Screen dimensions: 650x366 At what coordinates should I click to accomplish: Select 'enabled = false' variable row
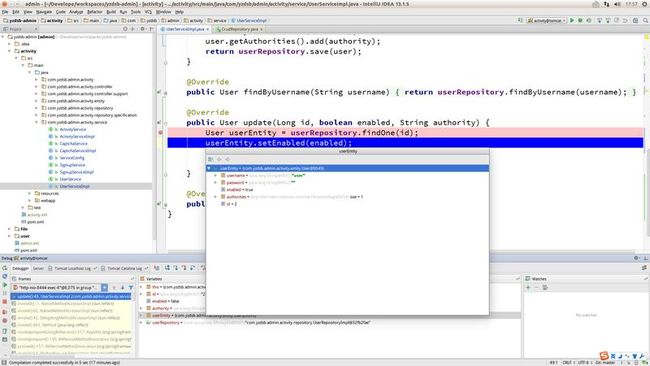[165, 301]
